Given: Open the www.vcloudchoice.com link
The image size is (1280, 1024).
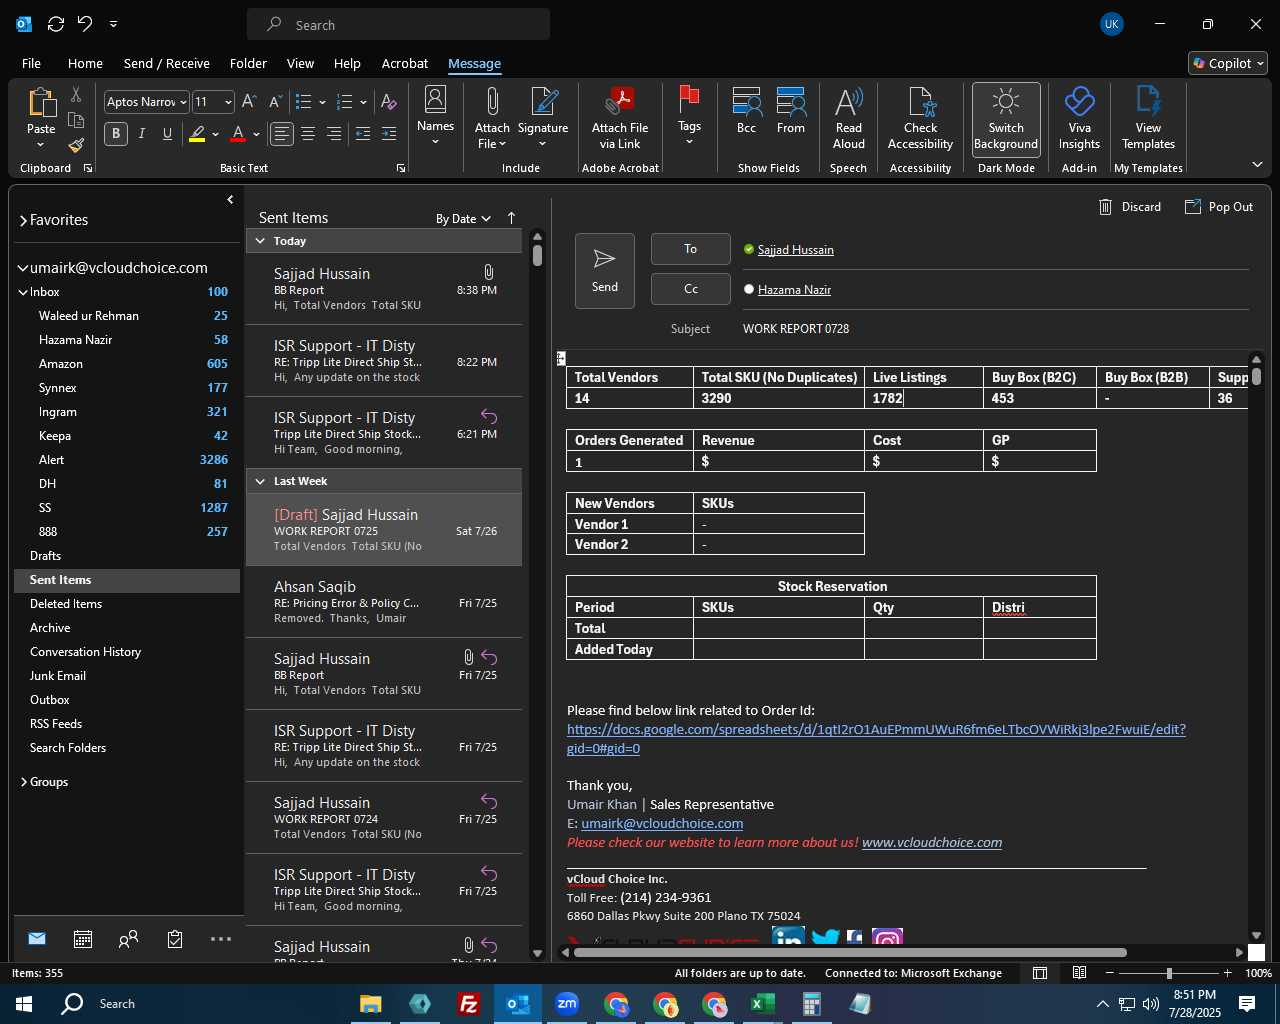Looking at the screenshot, I should coord(932,843).
